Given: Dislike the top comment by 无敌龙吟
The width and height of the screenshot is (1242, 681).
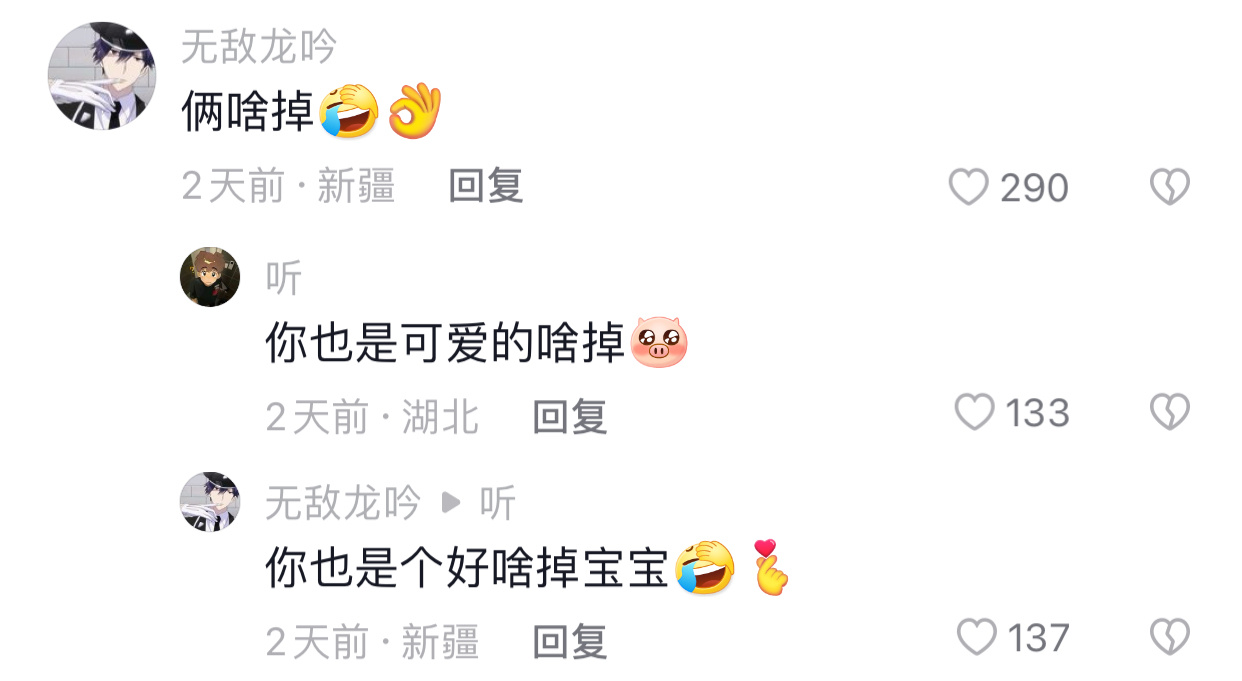Looking at the screenshot, I should coord(1169,187).
